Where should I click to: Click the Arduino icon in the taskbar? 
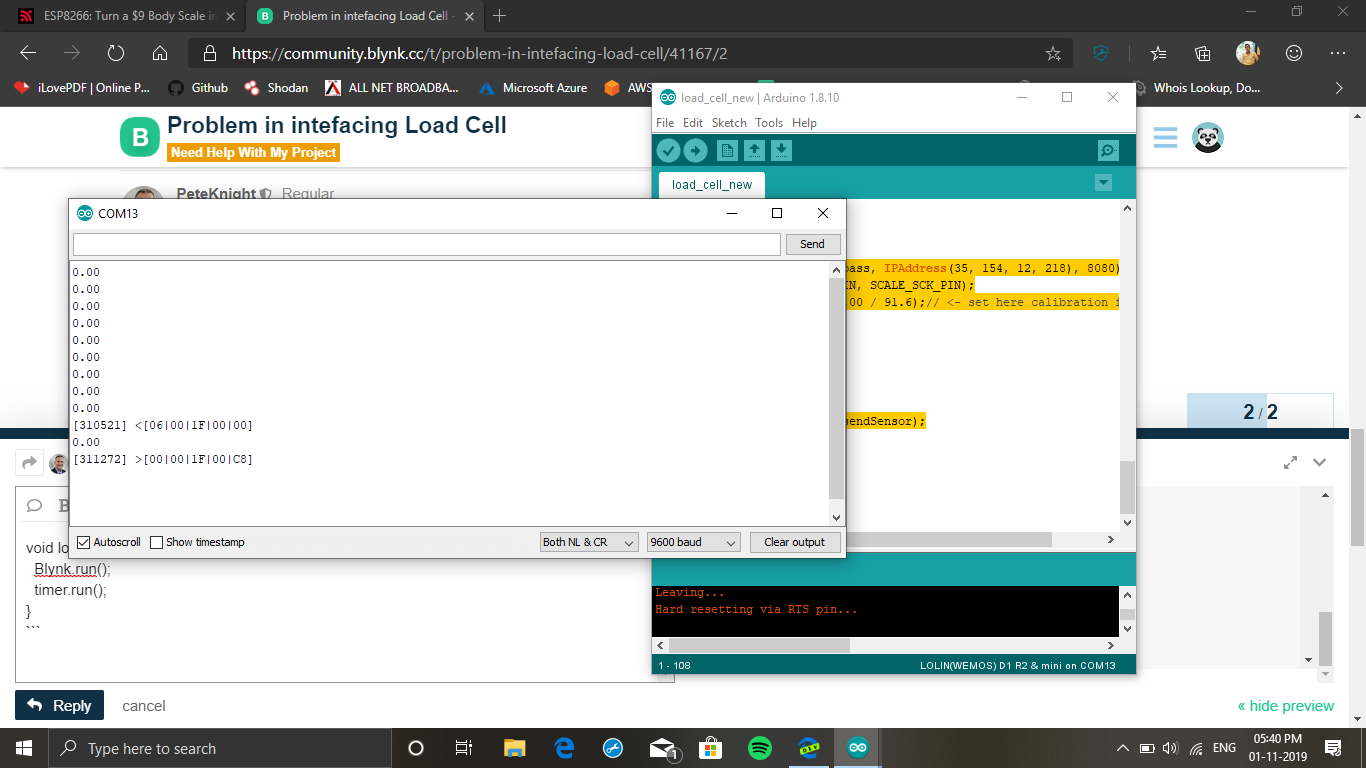858,748
